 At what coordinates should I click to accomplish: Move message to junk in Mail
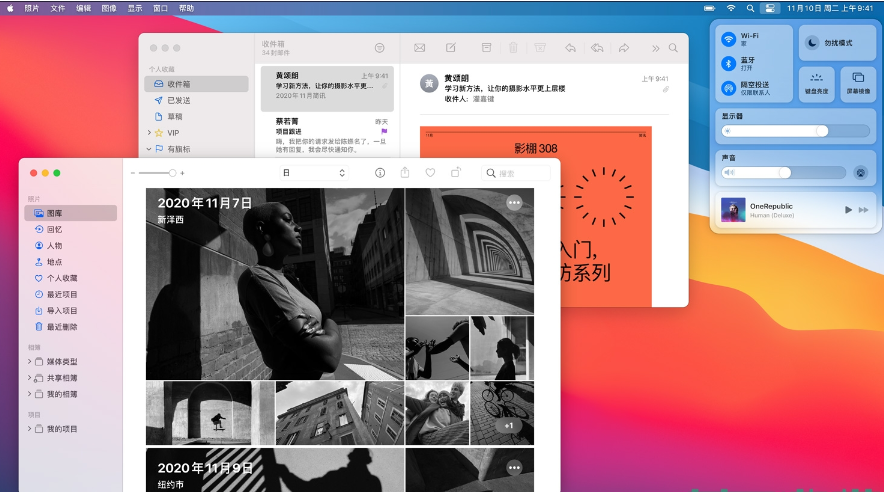tap(540, 48)
